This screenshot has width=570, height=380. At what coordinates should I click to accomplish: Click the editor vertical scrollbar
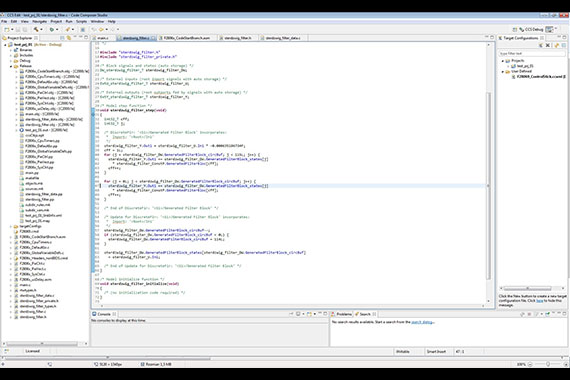pos(489,185)
